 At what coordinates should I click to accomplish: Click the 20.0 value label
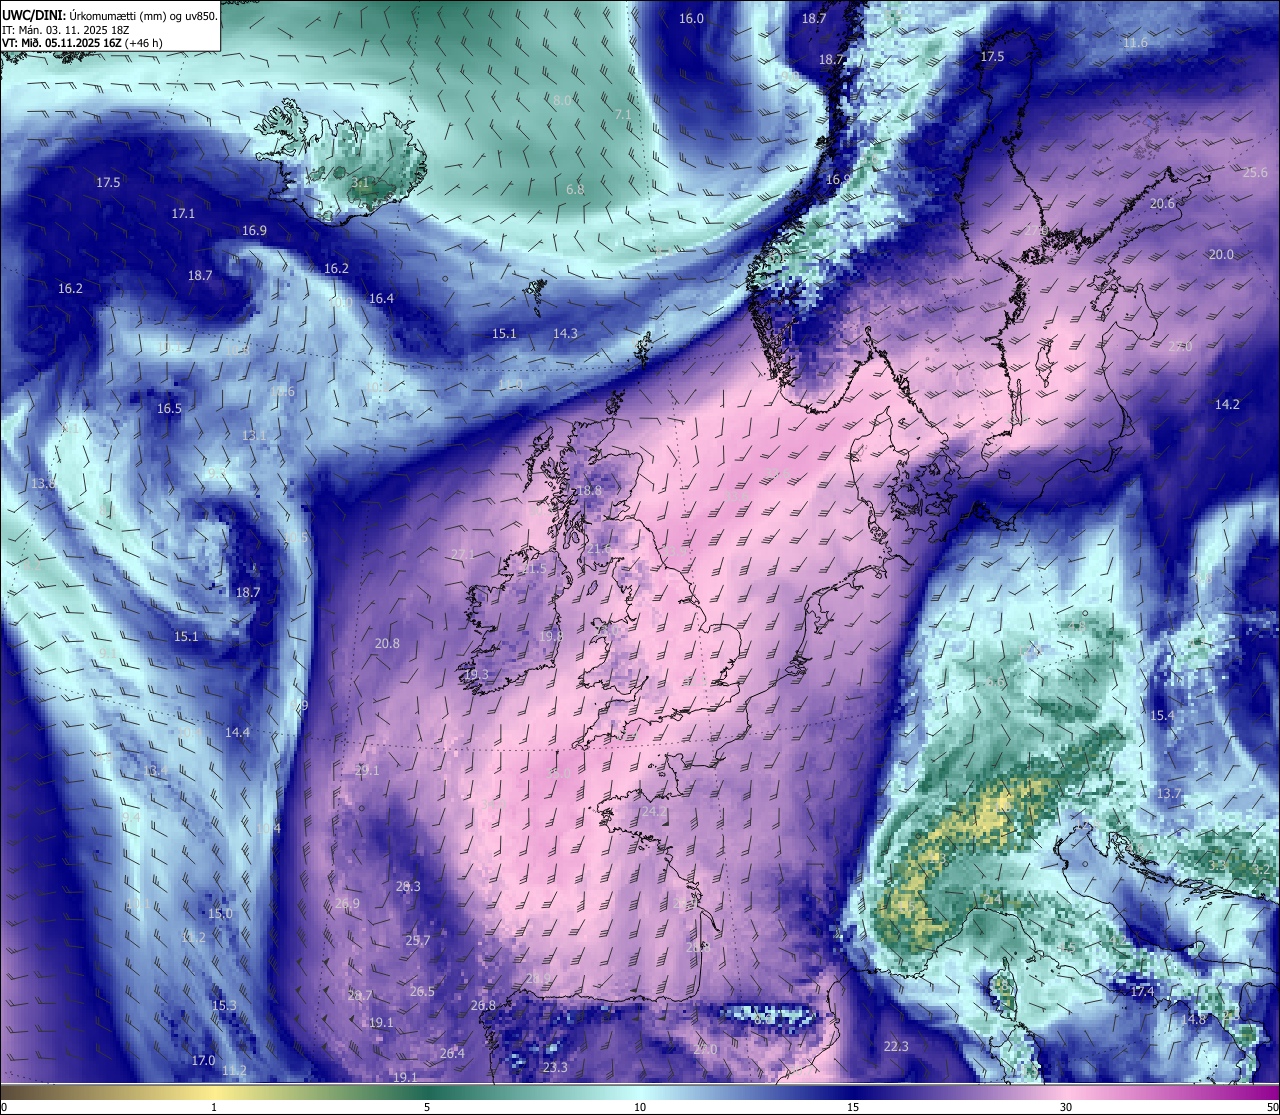click(x=1221, y=254)
